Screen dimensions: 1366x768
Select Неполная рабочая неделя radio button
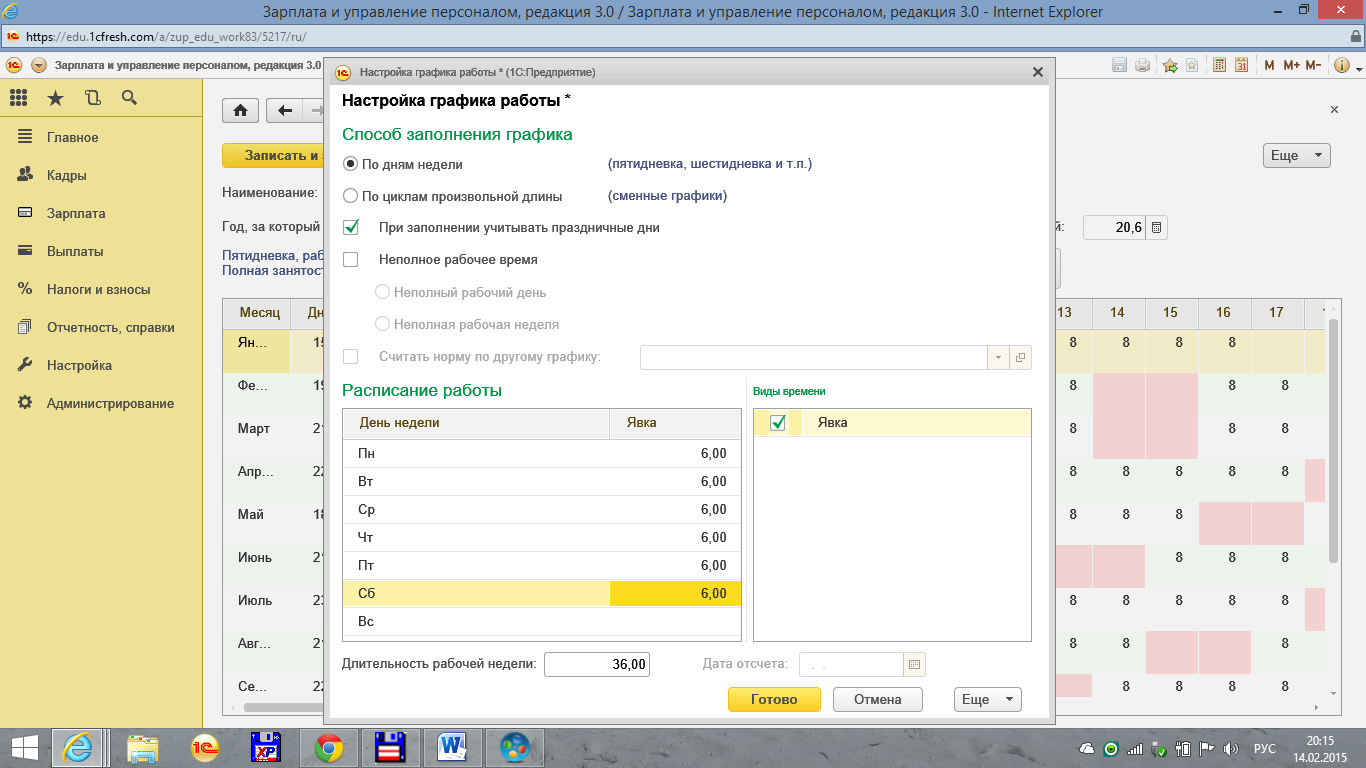tap(382, 324)
